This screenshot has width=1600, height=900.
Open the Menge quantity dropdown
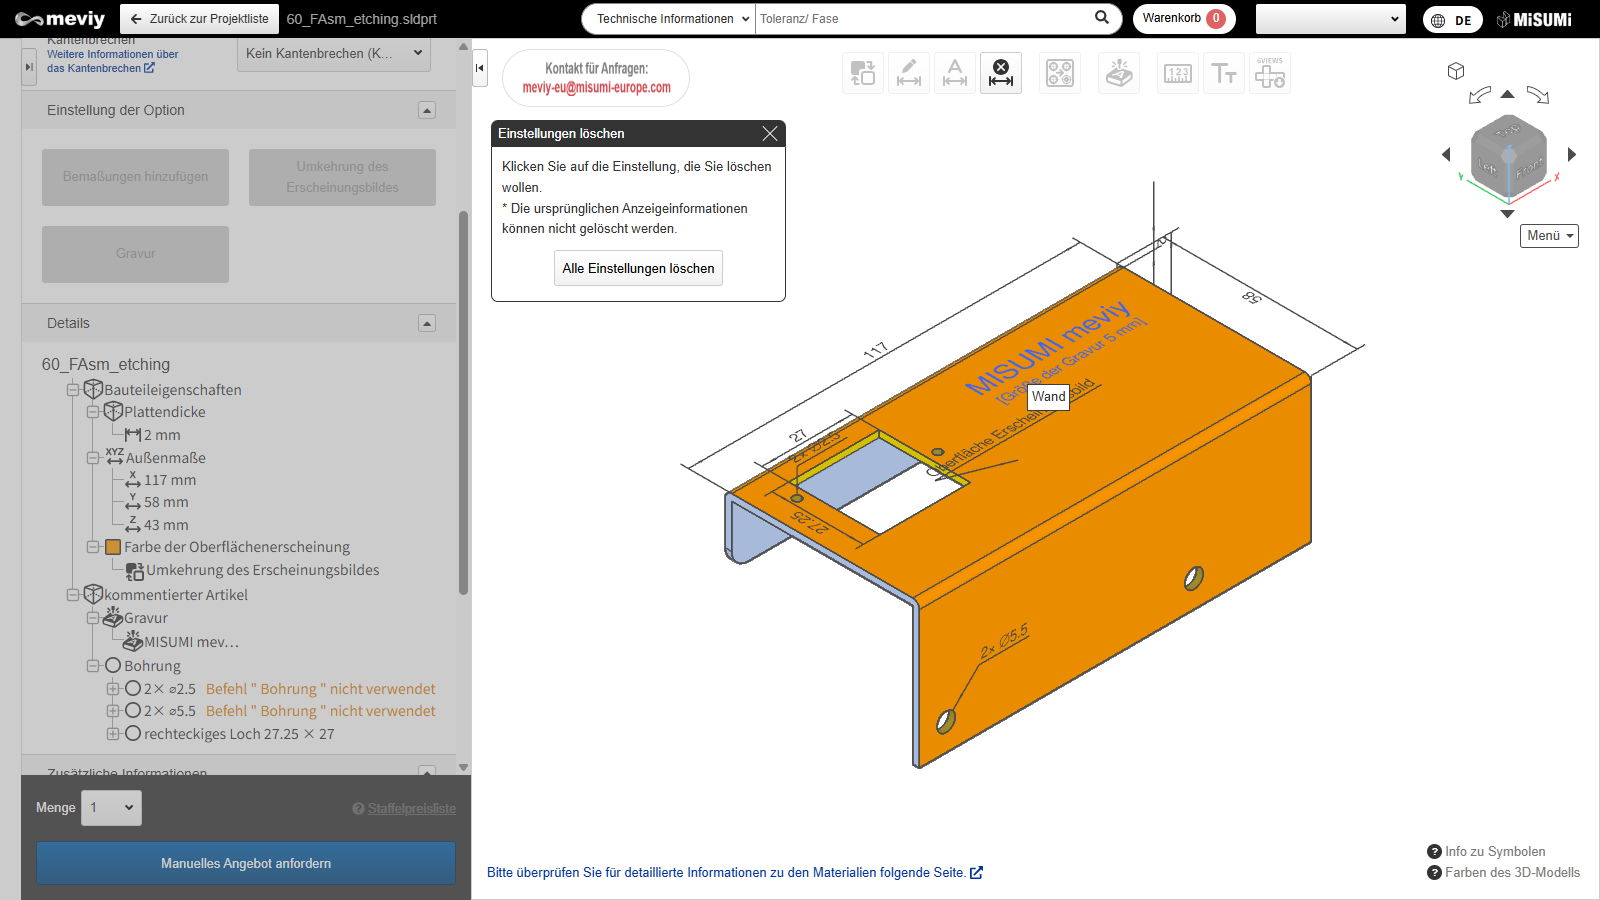tap(111, 808)
